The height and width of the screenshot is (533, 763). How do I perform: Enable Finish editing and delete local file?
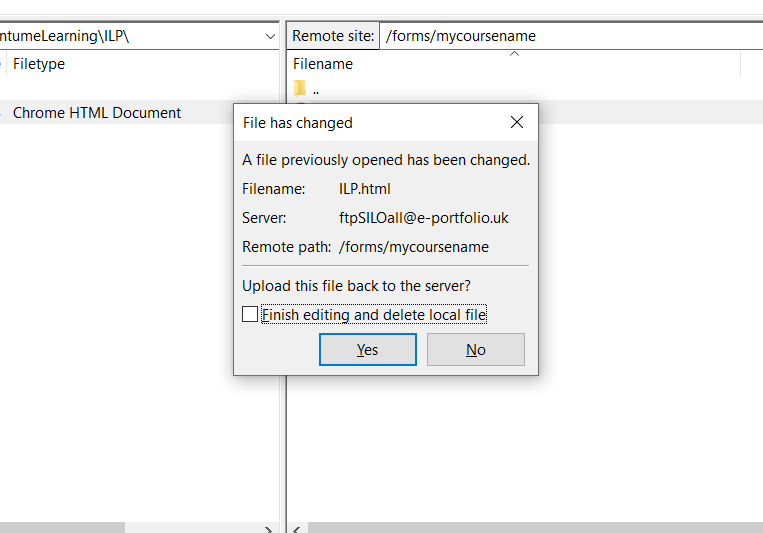click(x=250, y=314)
